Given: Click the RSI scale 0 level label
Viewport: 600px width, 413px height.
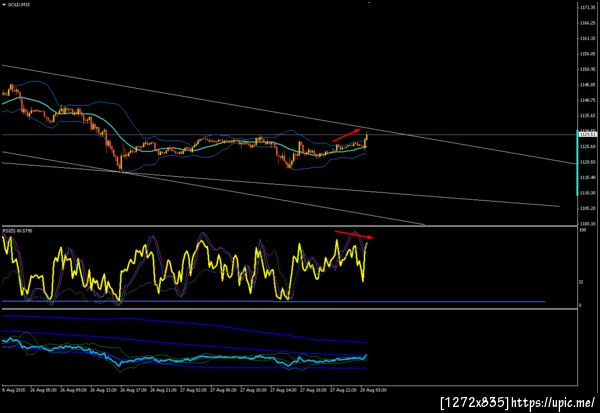Looking at the screenshot, I should pyautogui.click(x=580, y=305).
